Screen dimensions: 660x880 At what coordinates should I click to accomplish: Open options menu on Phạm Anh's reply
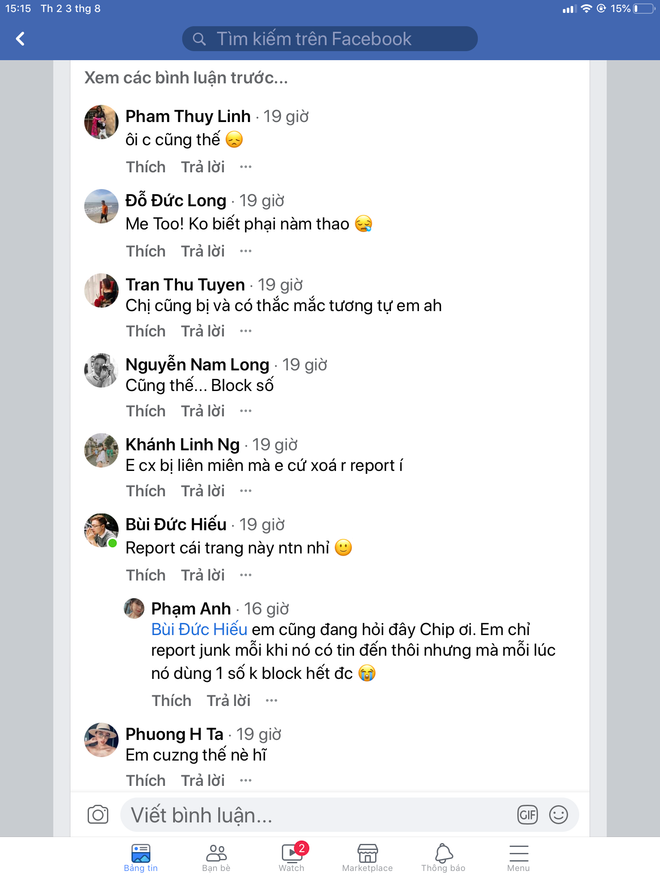pyautogui.click(x=271, y=700)
